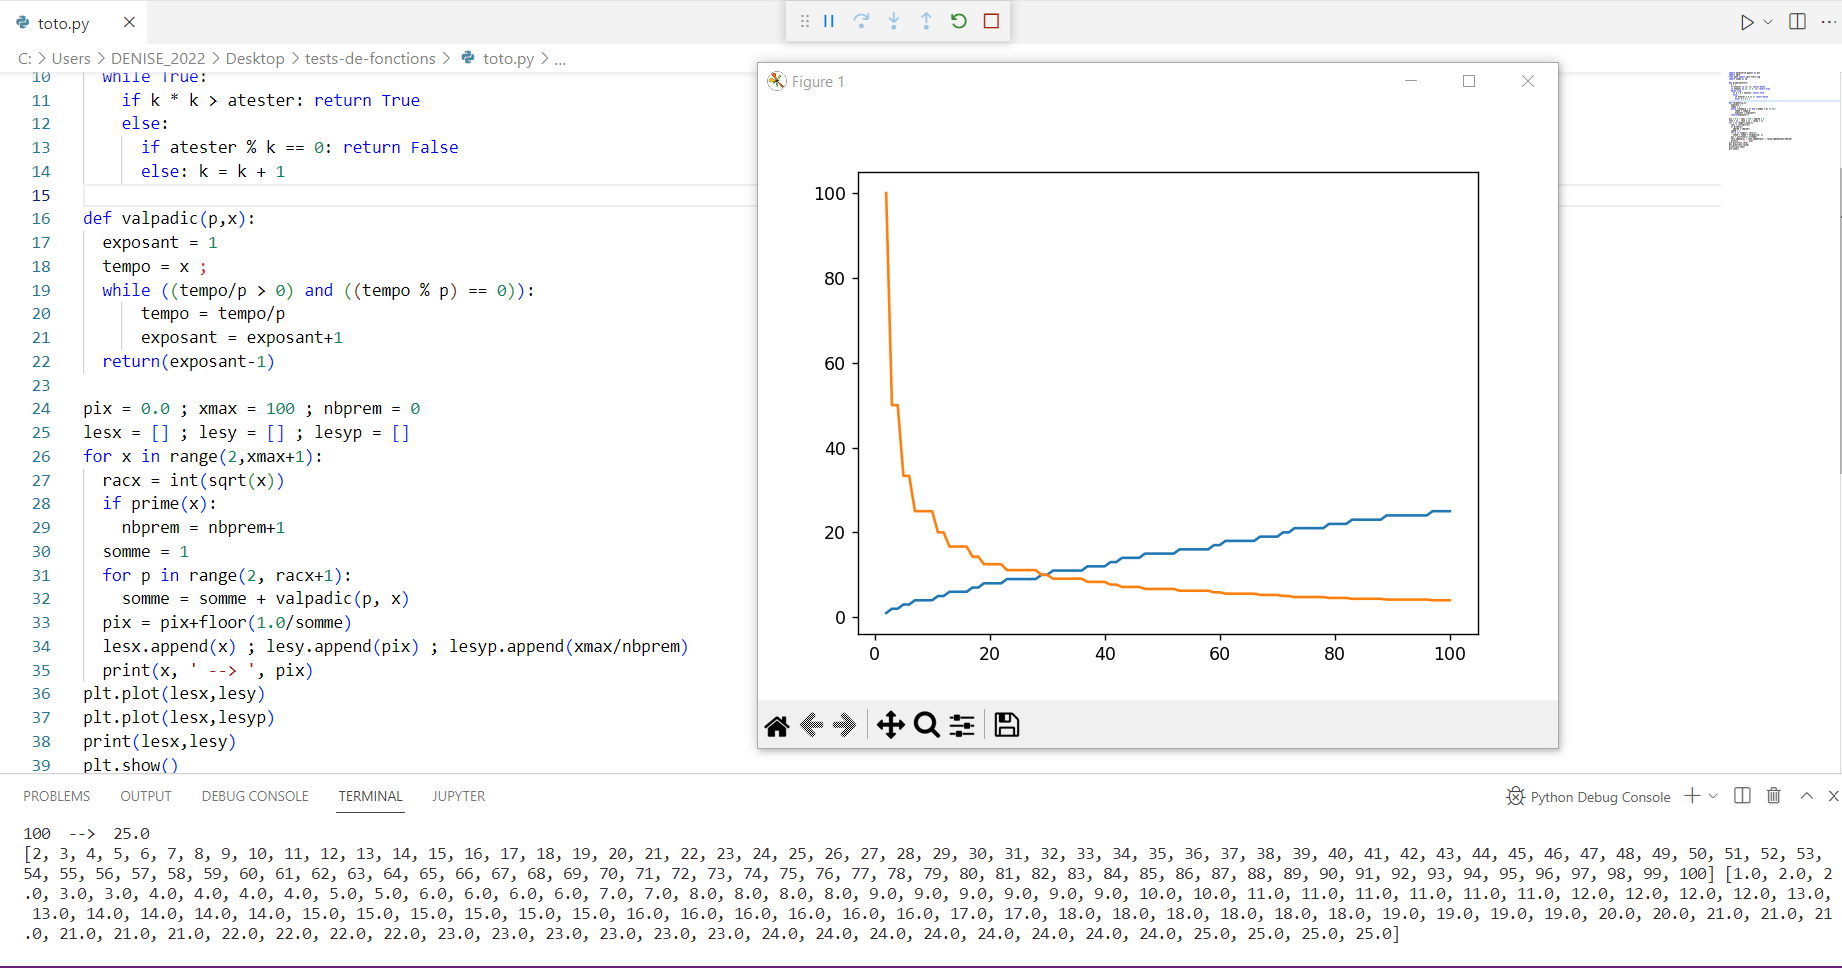Restart the debugging session
Image resolution: width=1842 pixels, height=968 pixels.
click(x=959, y=21)
